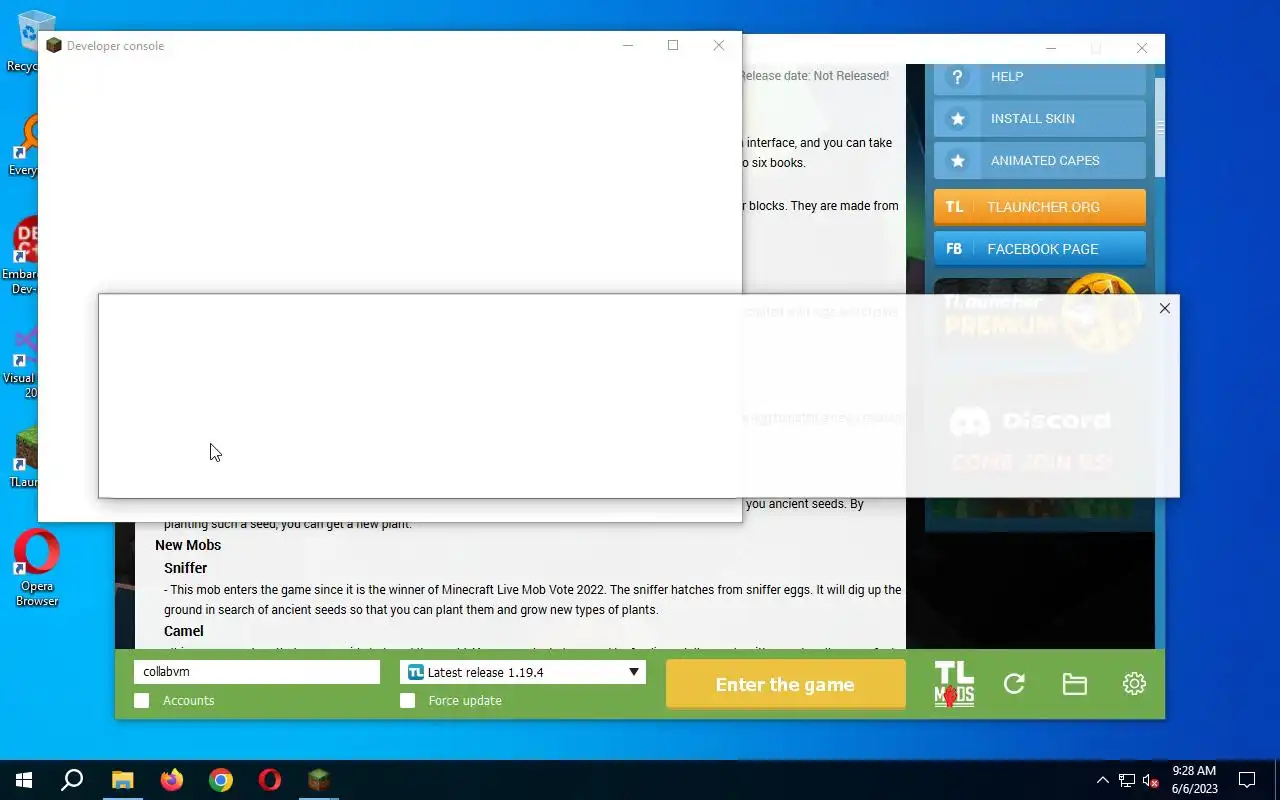Toggle the Accounts checkbox
Image resolution: width=1280 pixels, height=800 pixels.
[x=142, y=701]
